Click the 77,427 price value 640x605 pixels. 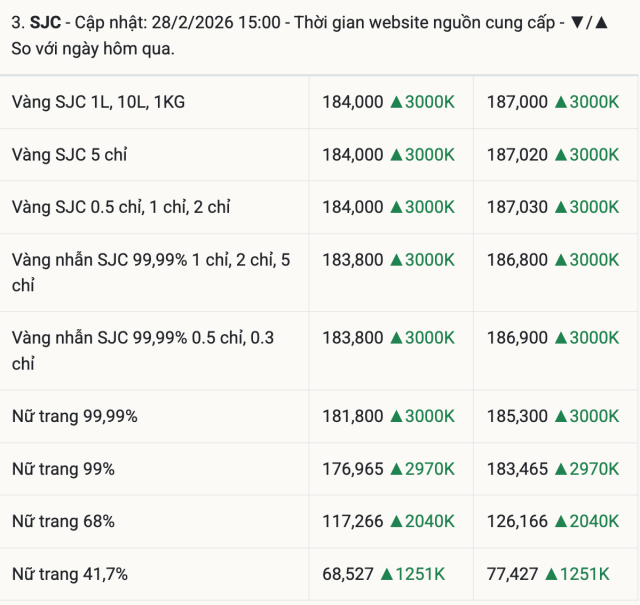click(x=513, y=574)
